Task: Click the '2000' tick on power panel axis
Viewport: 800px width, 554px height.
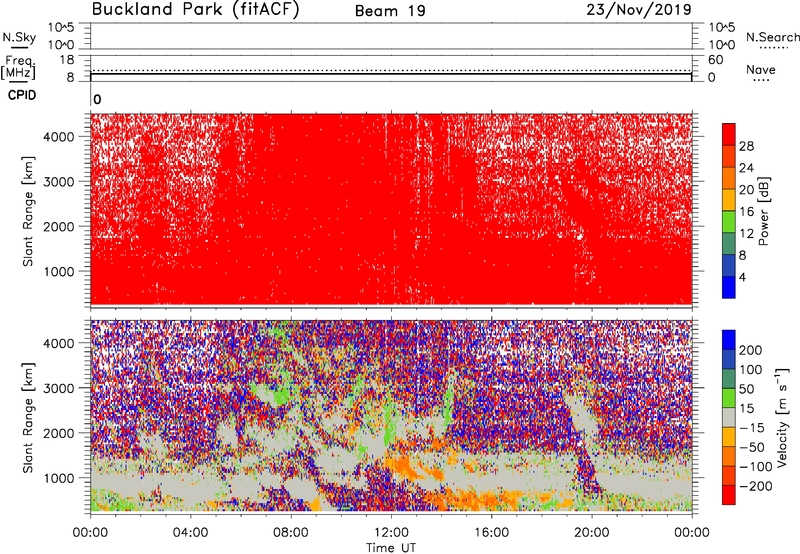Action: (59, 226)
